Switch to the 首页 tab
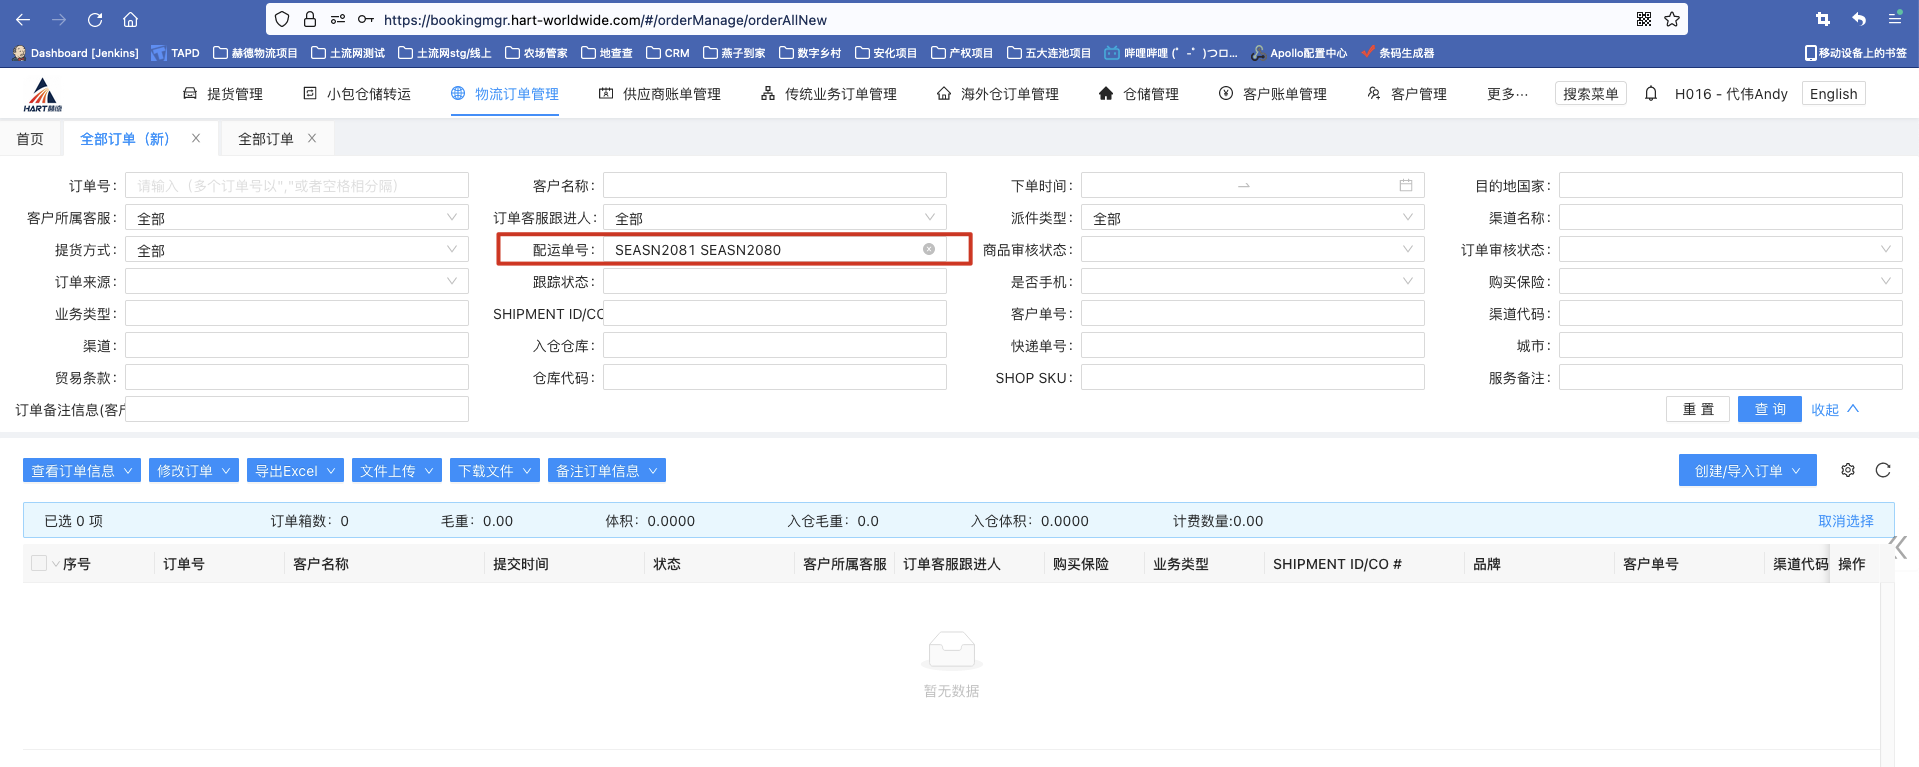This screenshot has width=1919, height=767. coord(30,138)
